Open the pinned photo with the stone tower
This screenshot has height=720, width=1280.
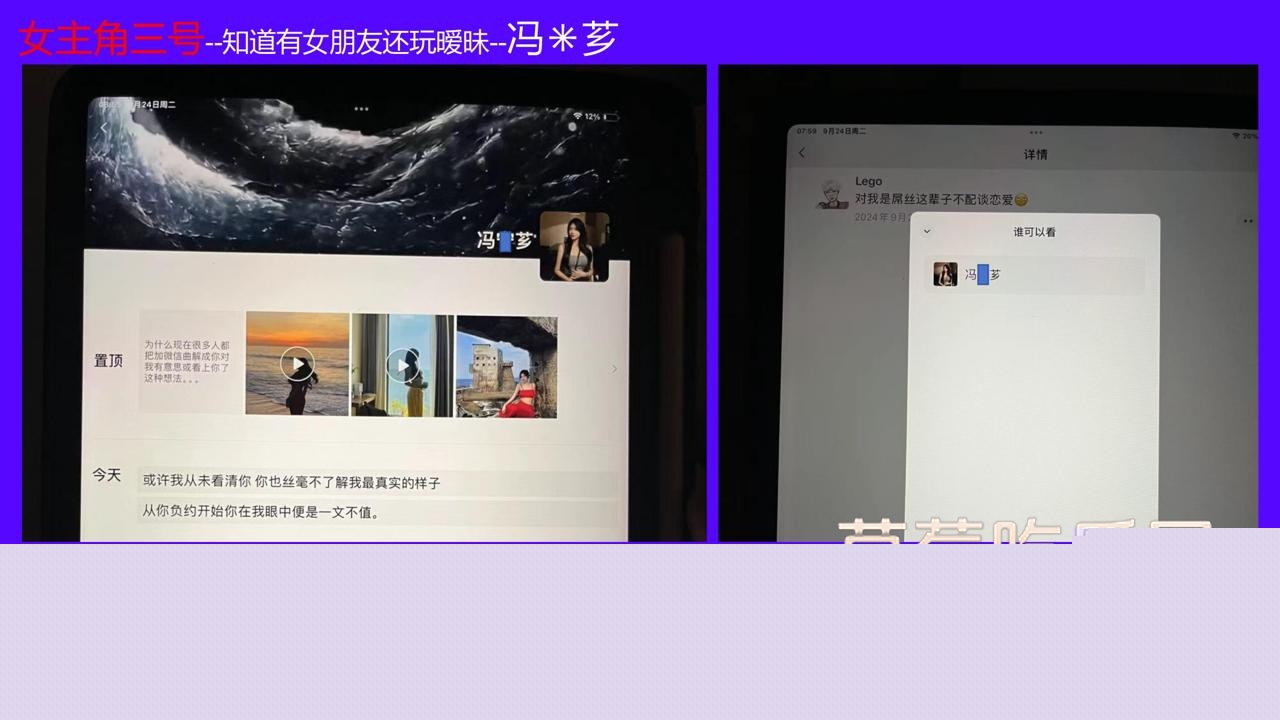[506, 366]
